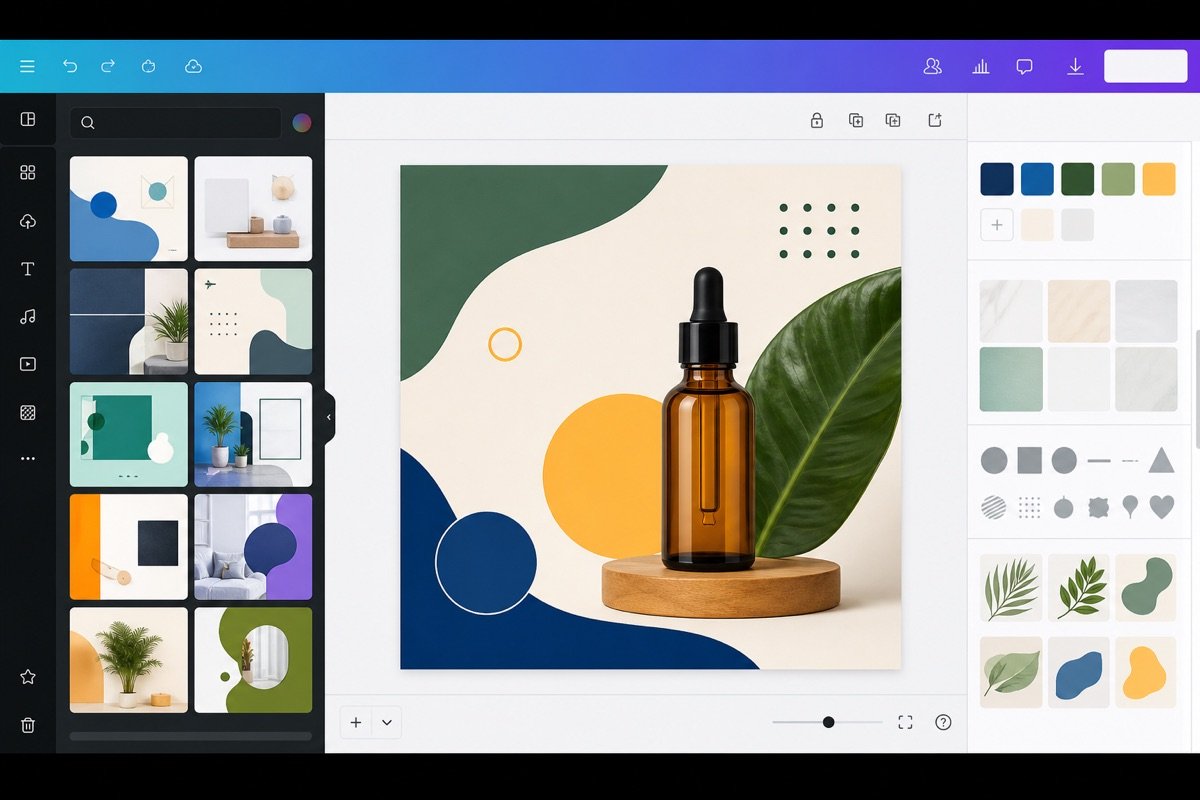Choose the purple sofa room template
This screenshot has width=1200, height=800.
coord(253,547)
